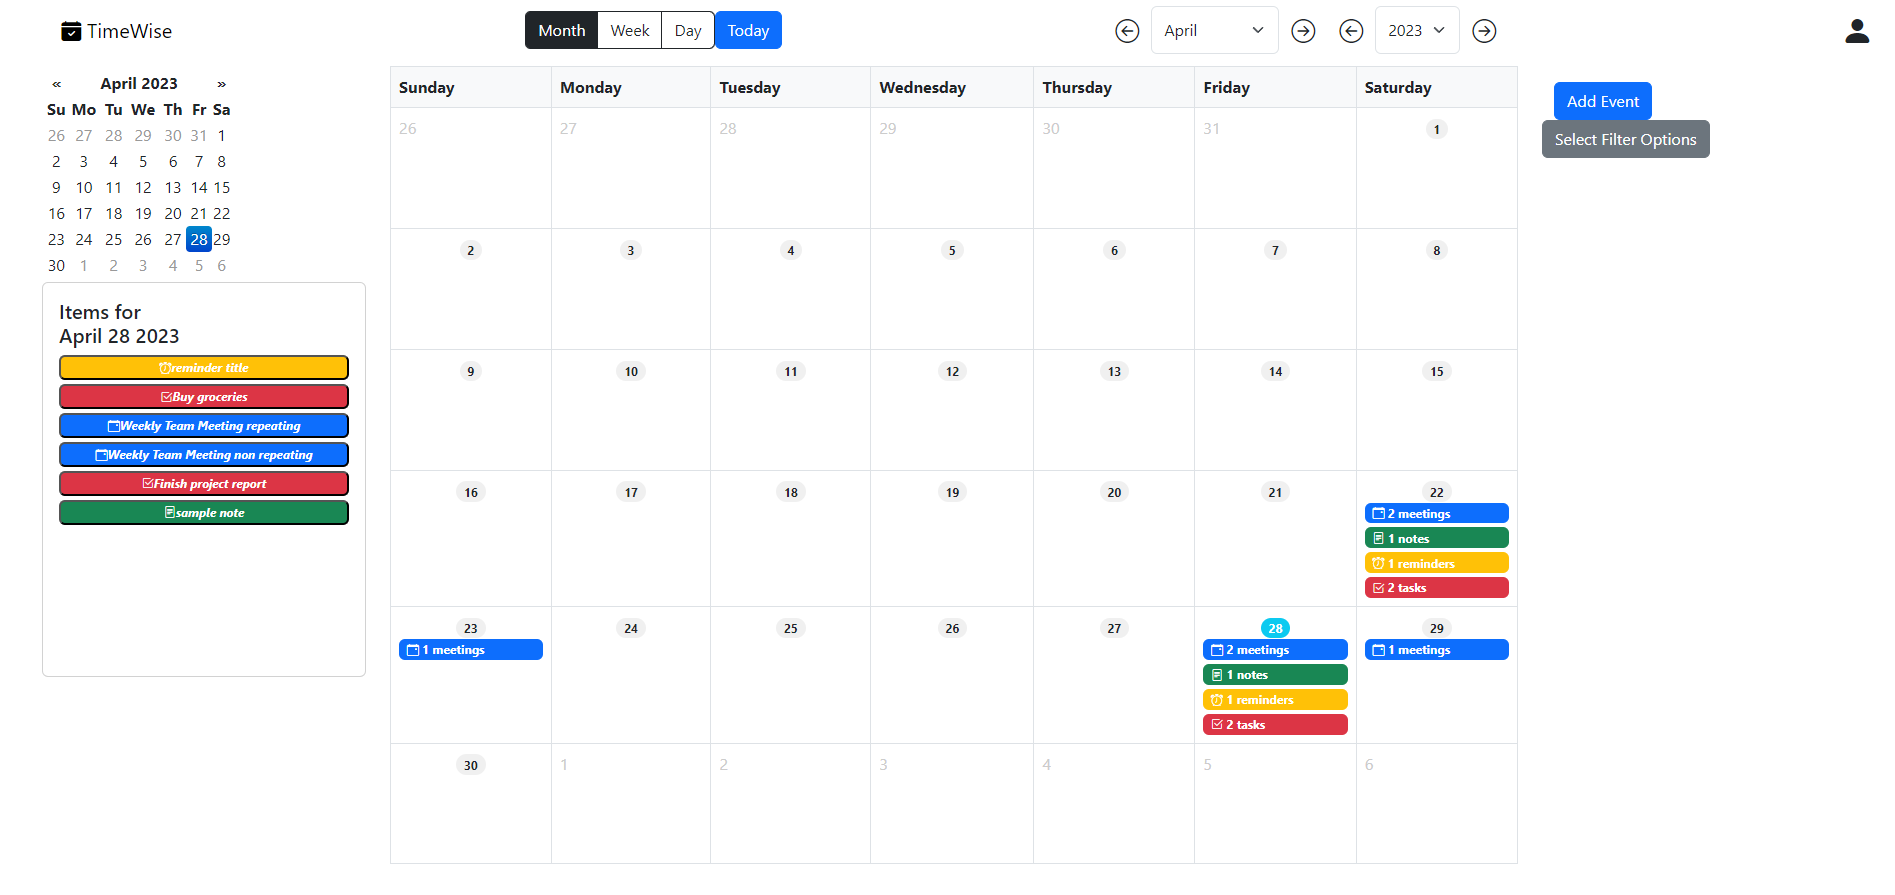
Task: Select day 6 in the main calendar
Action: pos(1114,250)
